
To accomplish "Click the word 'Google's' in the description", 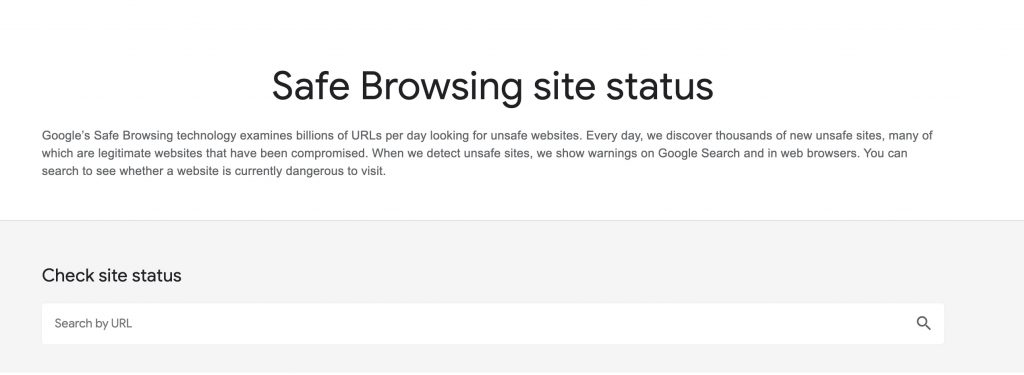I will [x=66, y=136].
